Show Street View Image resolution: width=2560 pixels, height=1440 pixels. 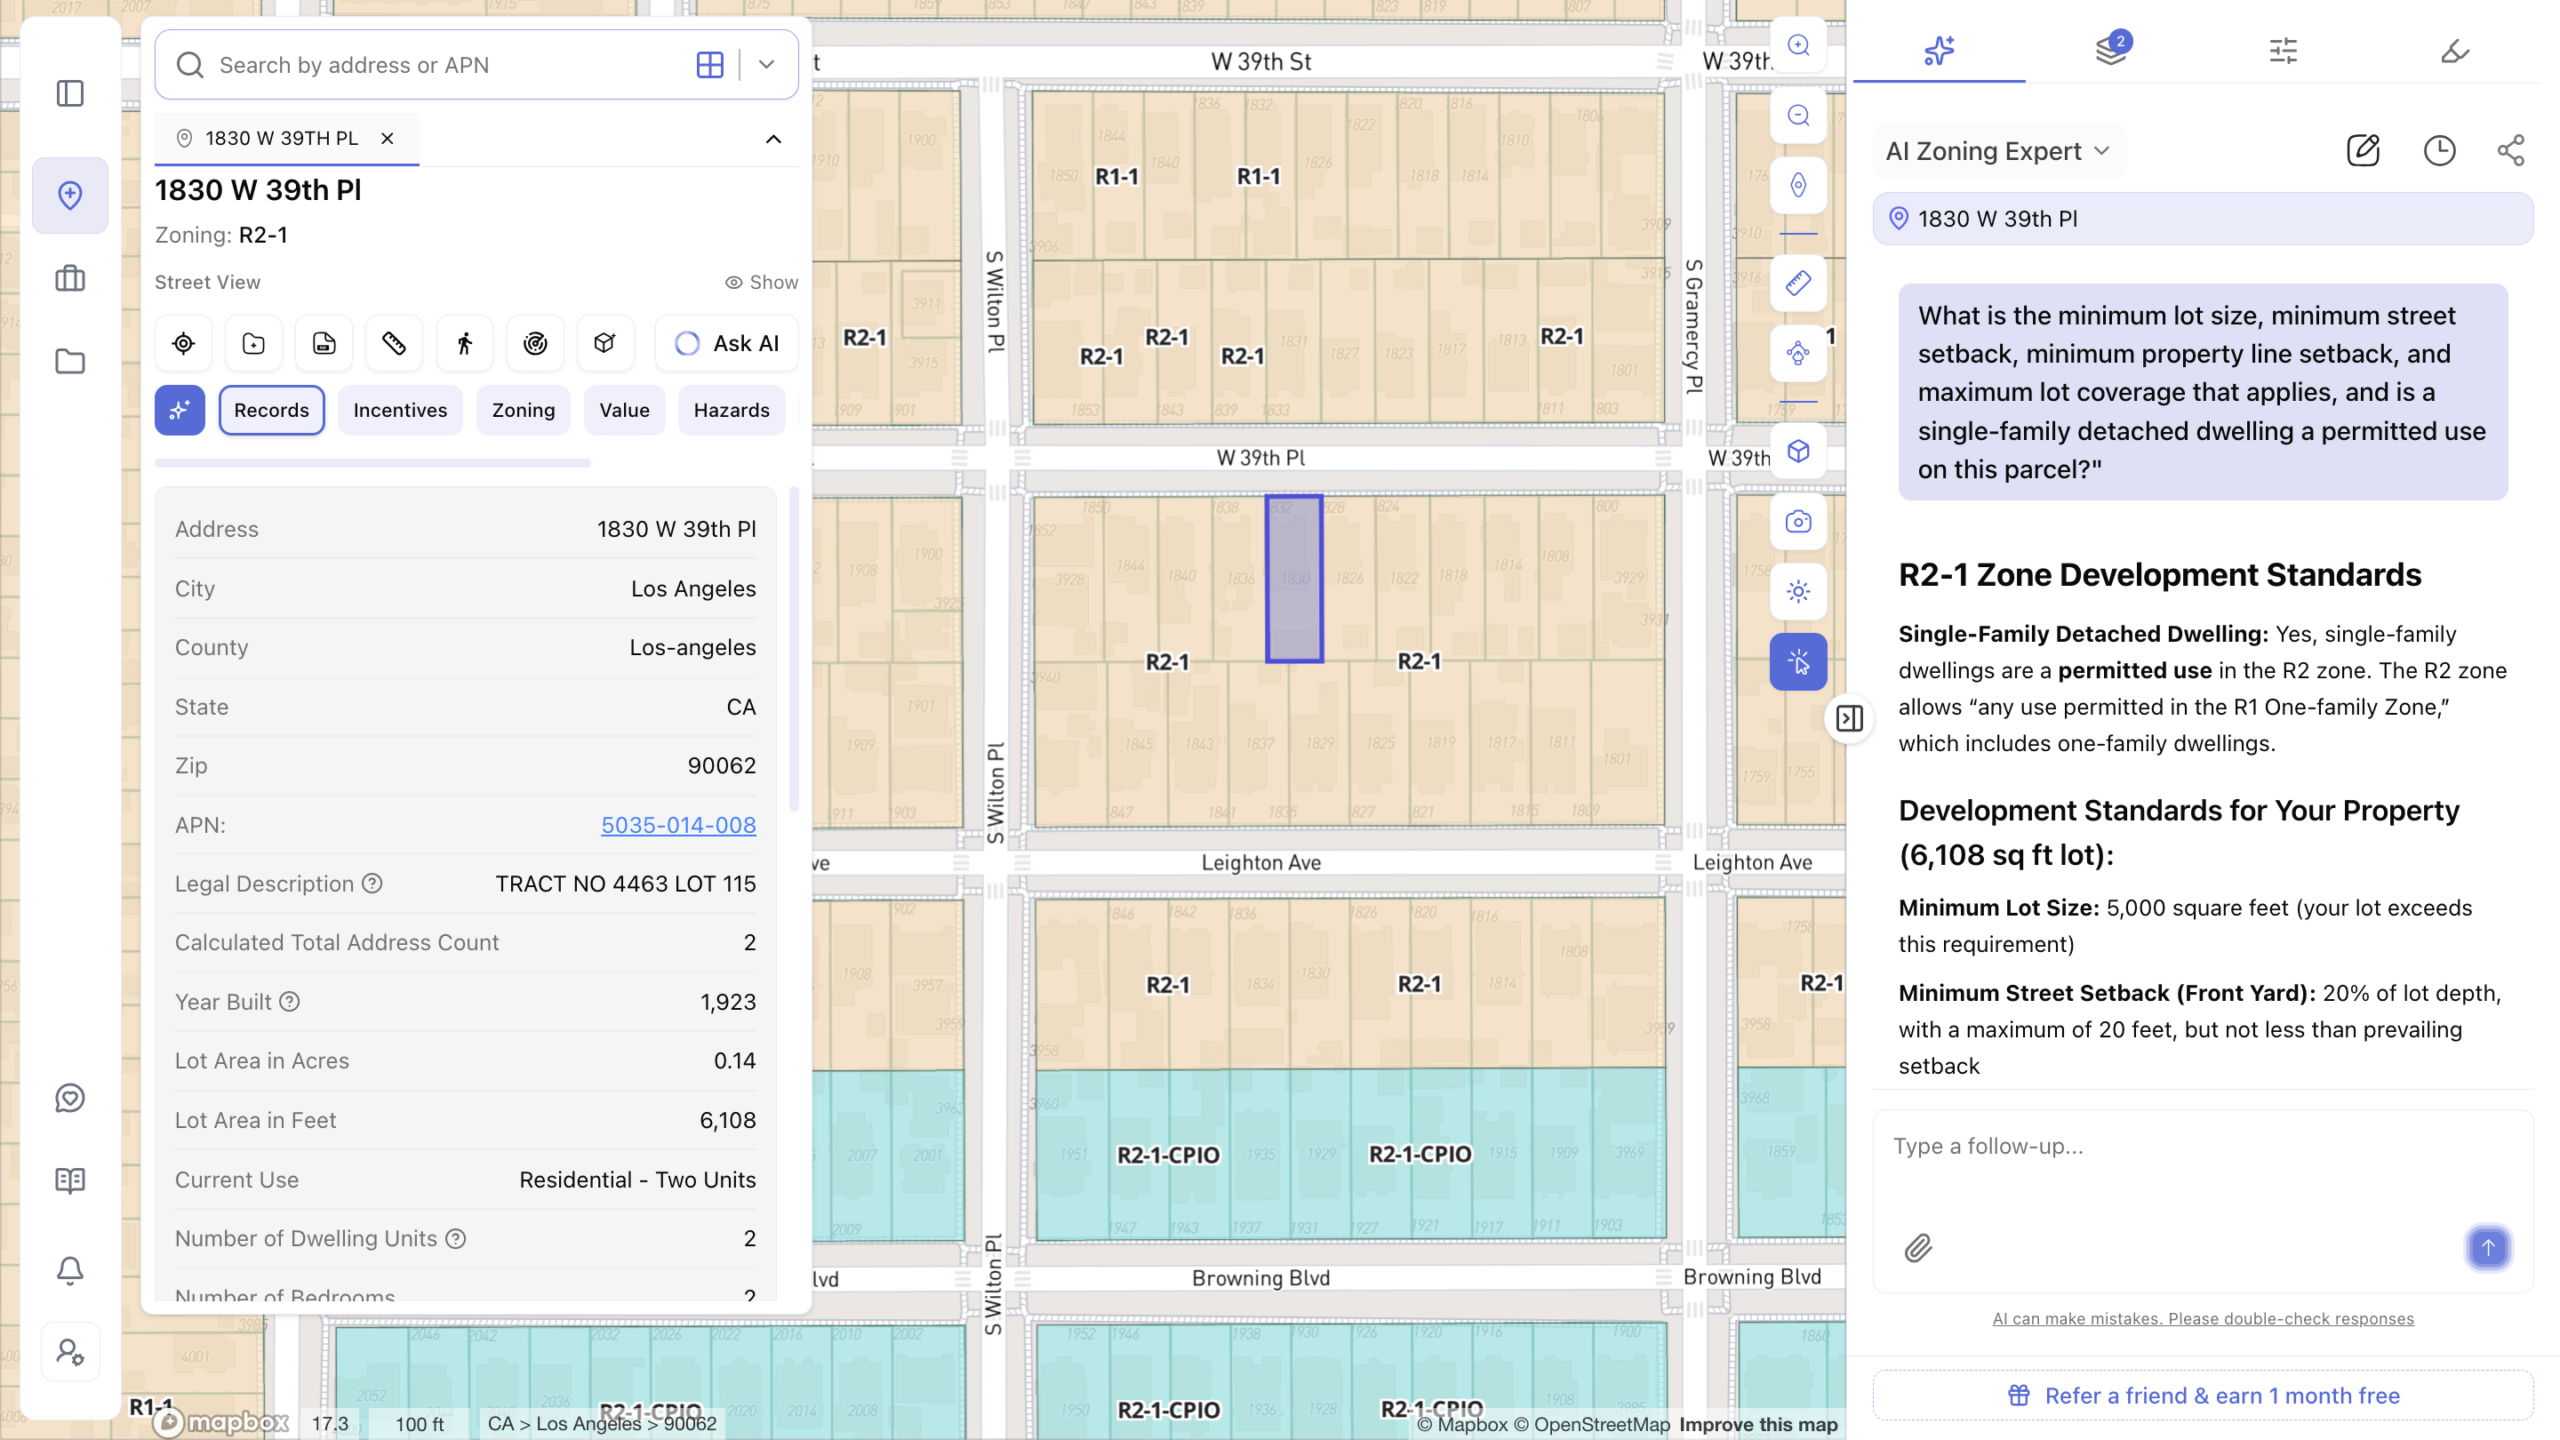762,282
